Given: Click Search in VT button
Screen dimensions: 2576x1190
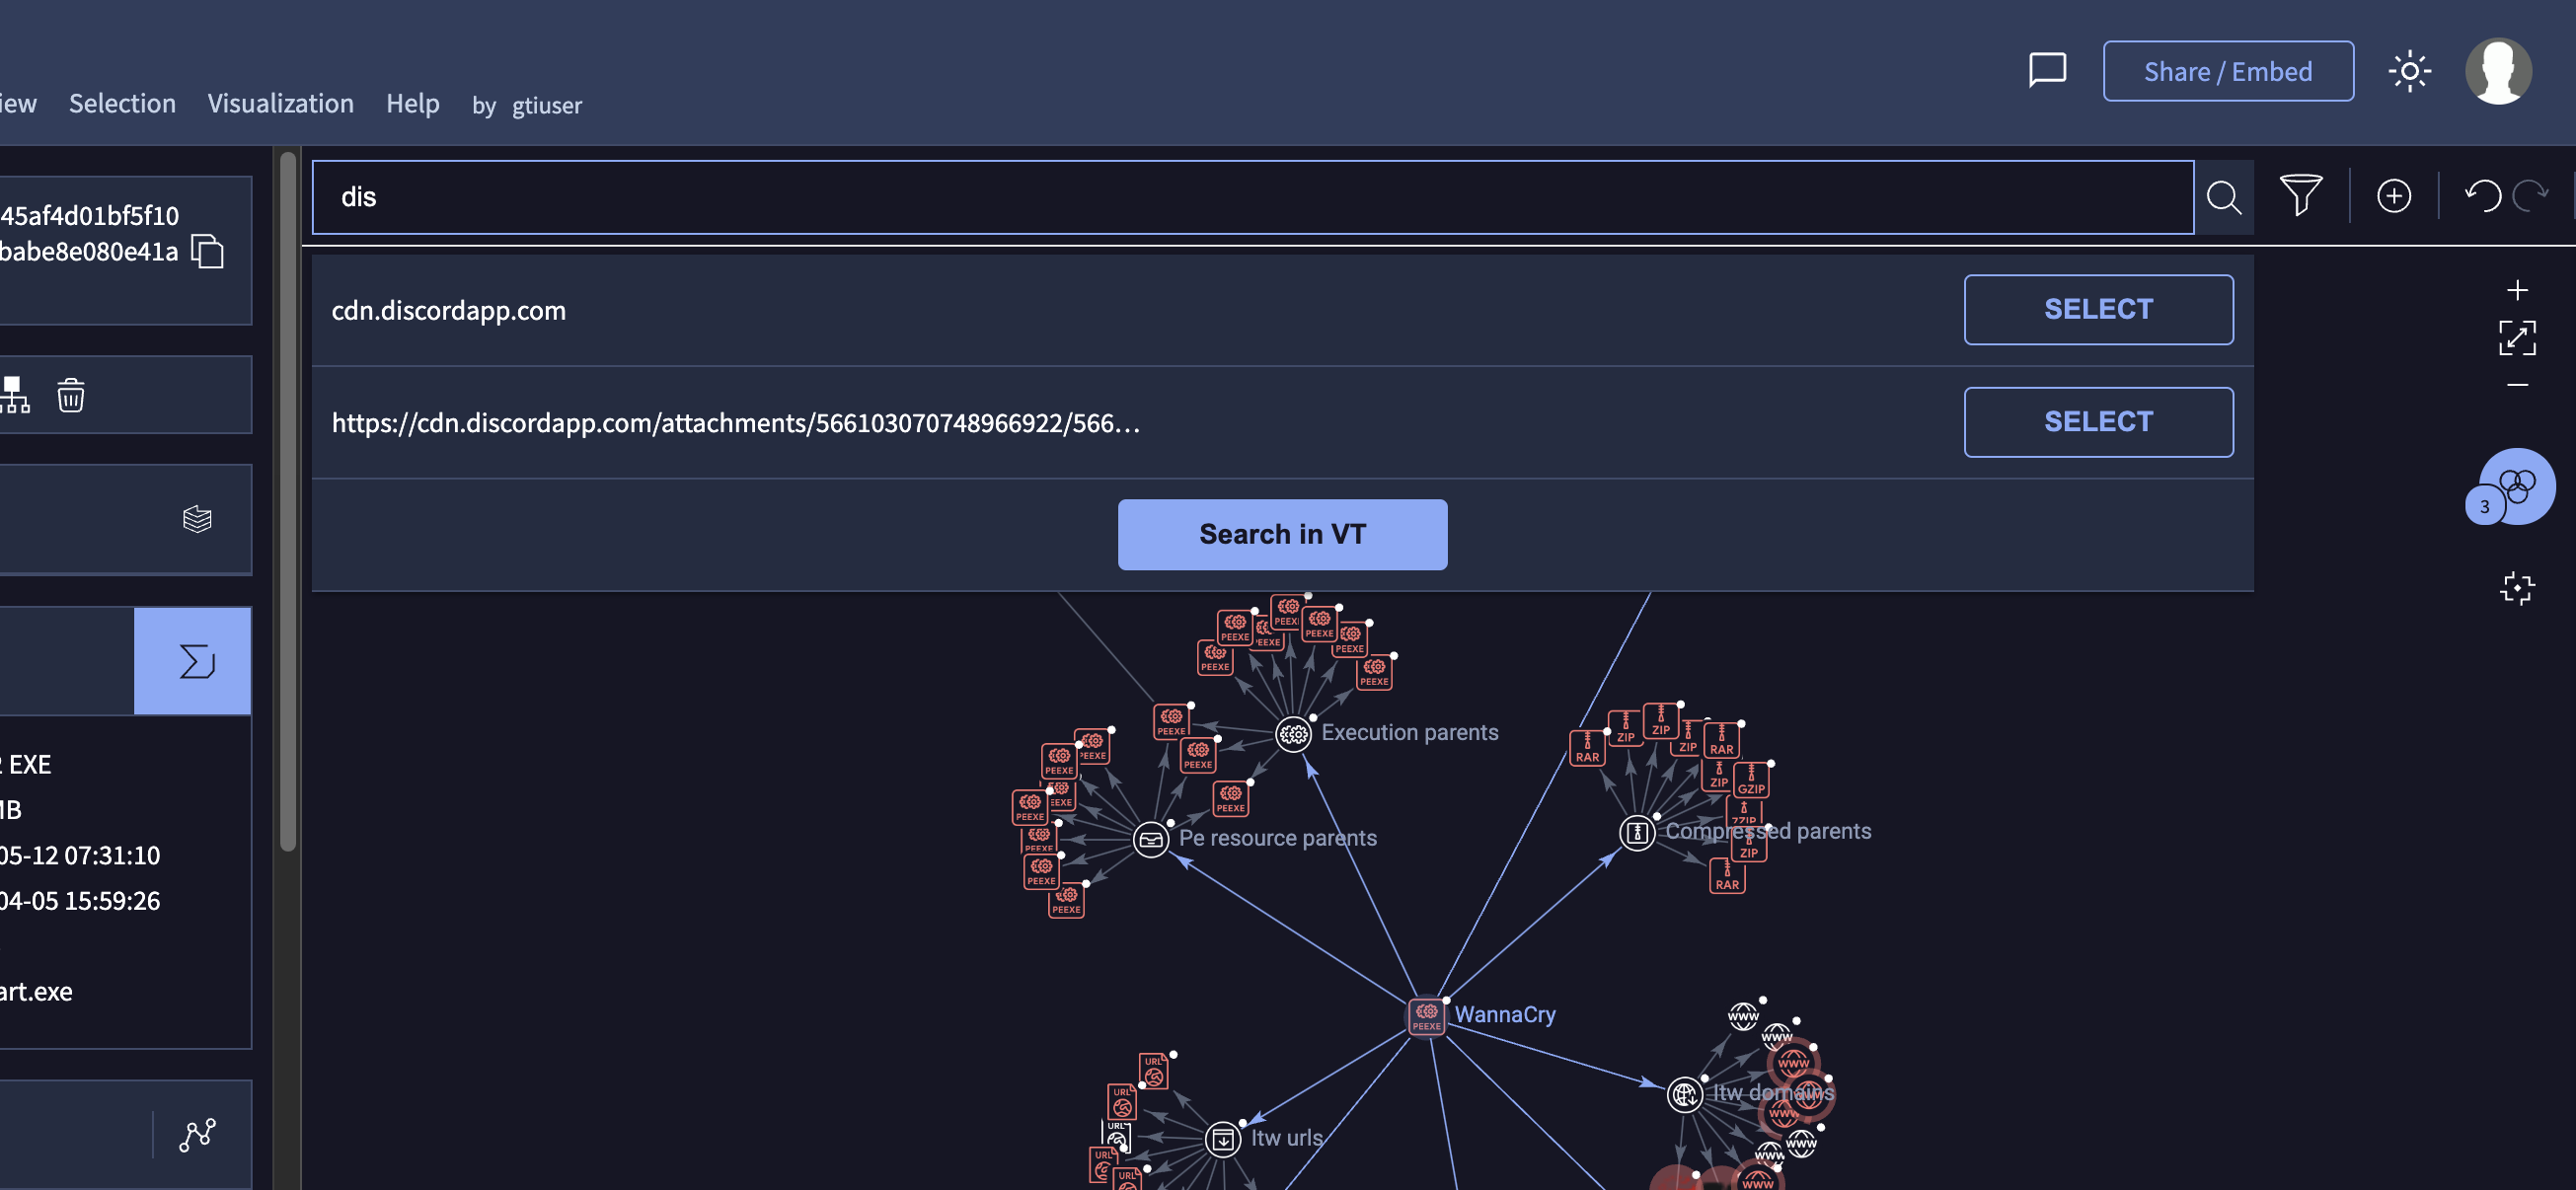Looking at the screenshot, I should pyautogui.click(x=1282, y=534).
